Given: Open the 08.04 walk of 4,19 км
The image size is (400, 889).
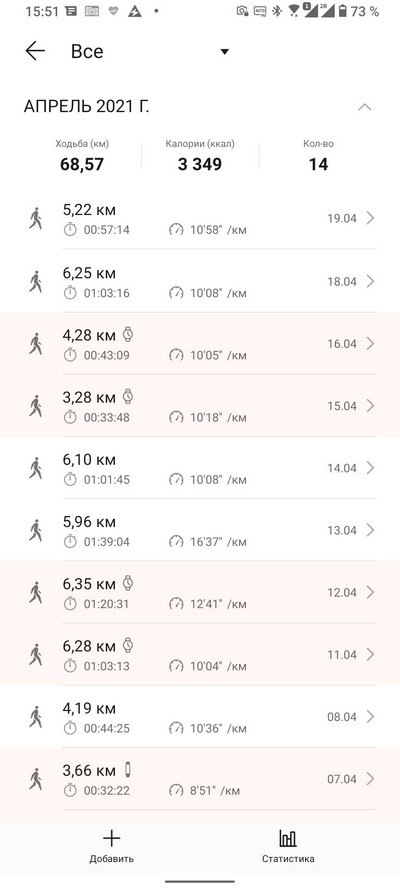Looking at the screenshot, I should point(200,717).
